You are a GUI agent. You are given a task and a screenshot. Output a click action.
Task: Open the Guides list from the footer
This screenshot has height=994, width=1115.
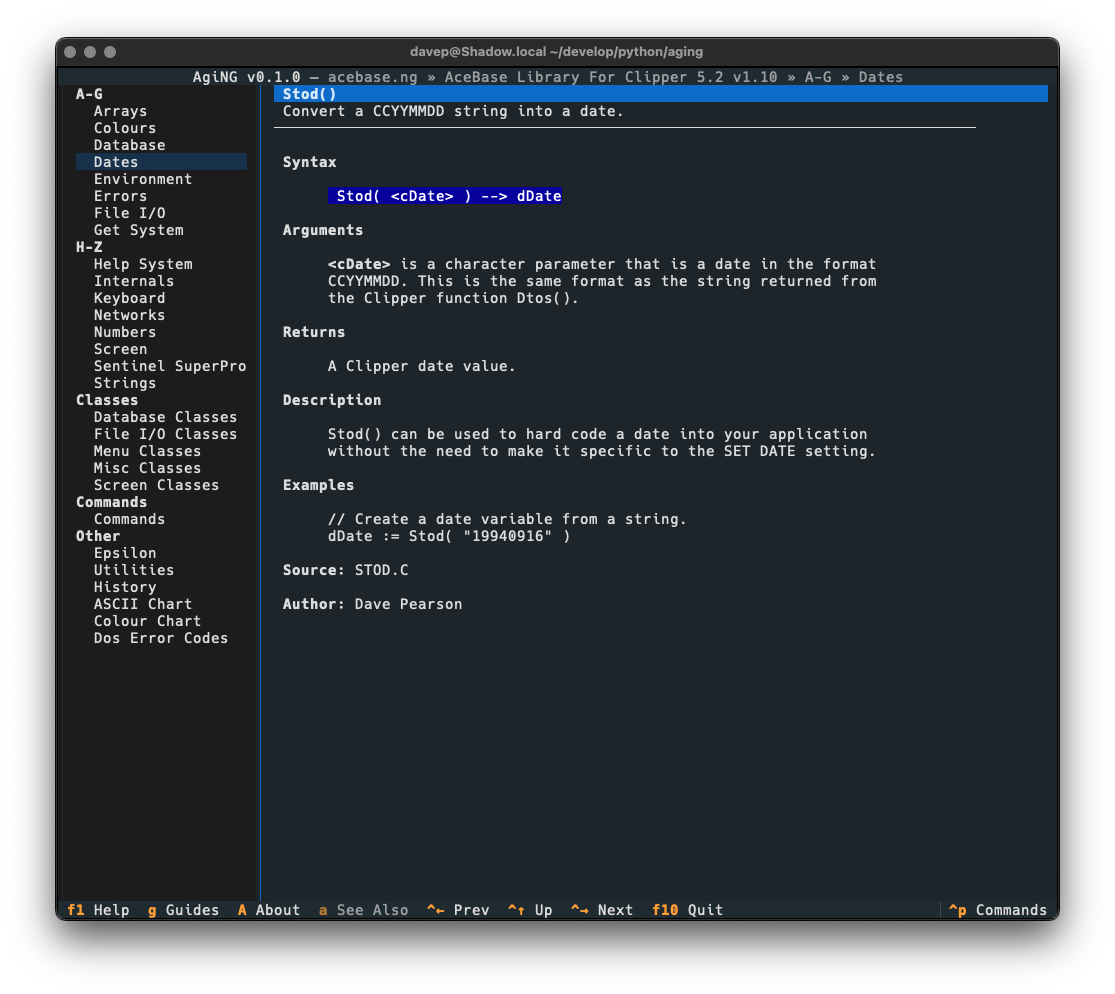pyautogui.click(x=184, y=910)
